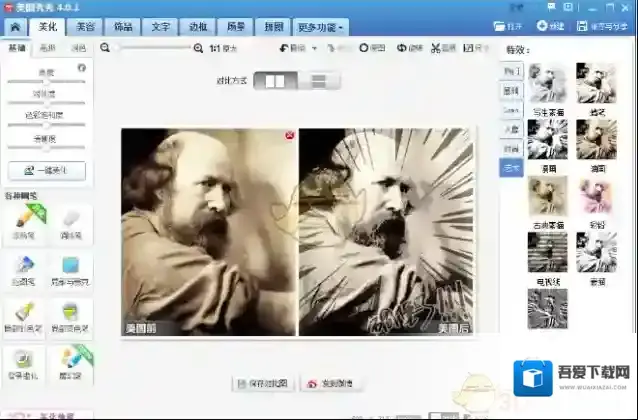Select the Sketch (写生素描) effect thumbnail
This screenshot has width=638, height=420.
pyautogui.click(x=547, y=83)
